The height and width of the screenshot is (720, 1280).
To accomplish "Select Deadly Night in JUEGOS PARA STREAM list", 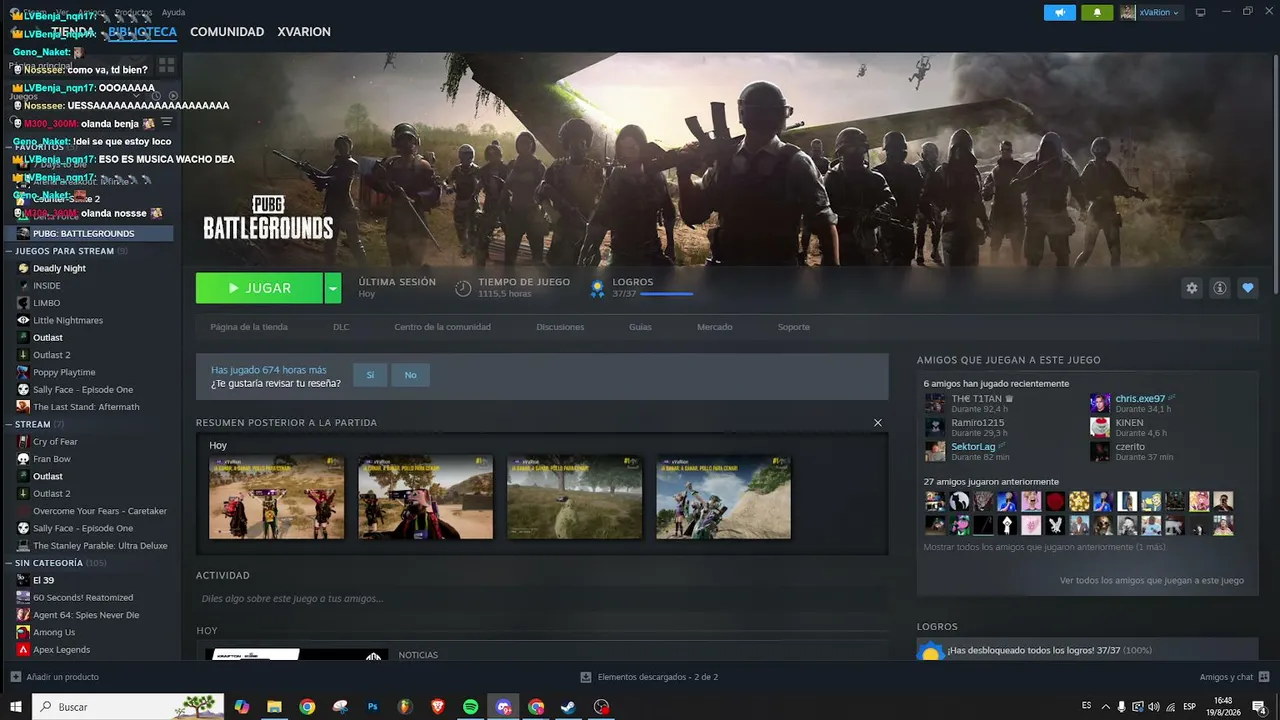I will [x=59, y=268].
